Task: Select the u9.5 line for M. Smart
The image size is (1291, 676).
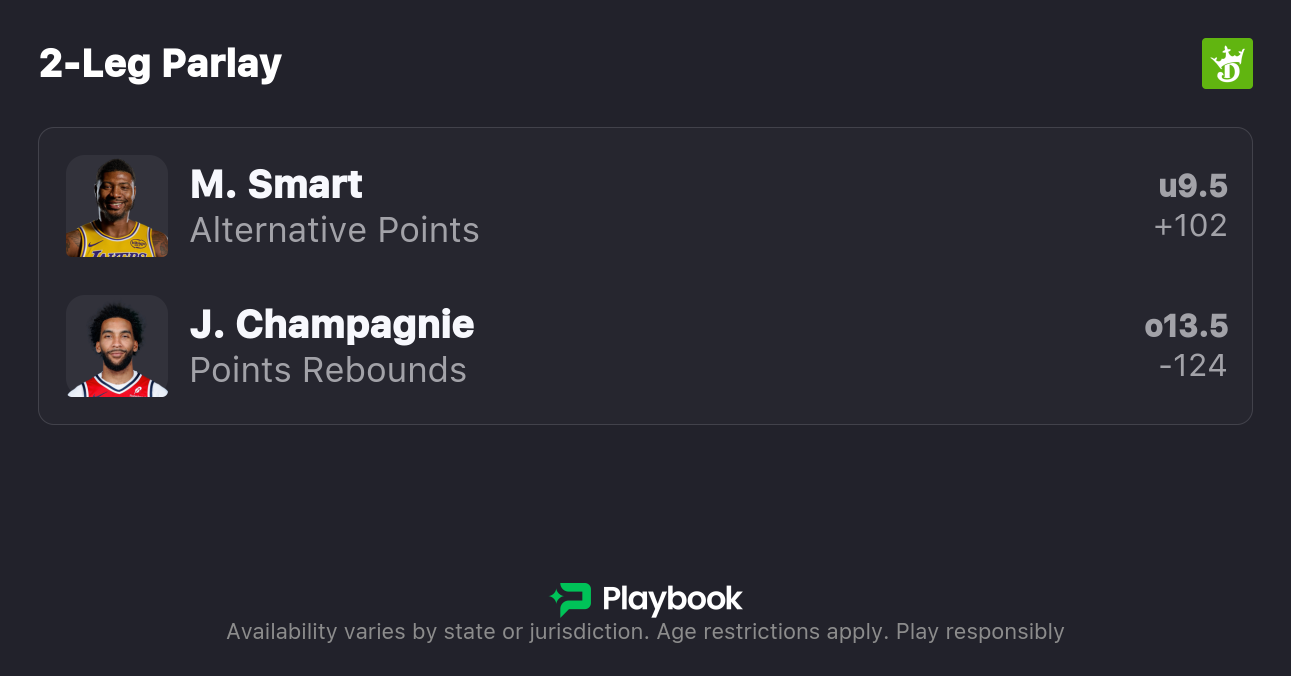Action: click(x=1192, y=186)
